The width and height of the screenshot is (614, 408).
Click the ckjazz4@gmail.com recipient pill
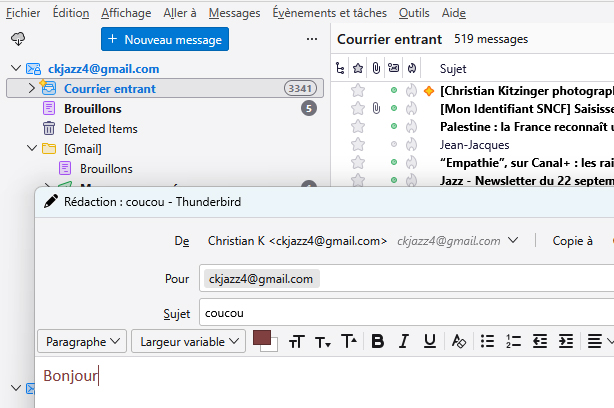click(x=262, y=279)
